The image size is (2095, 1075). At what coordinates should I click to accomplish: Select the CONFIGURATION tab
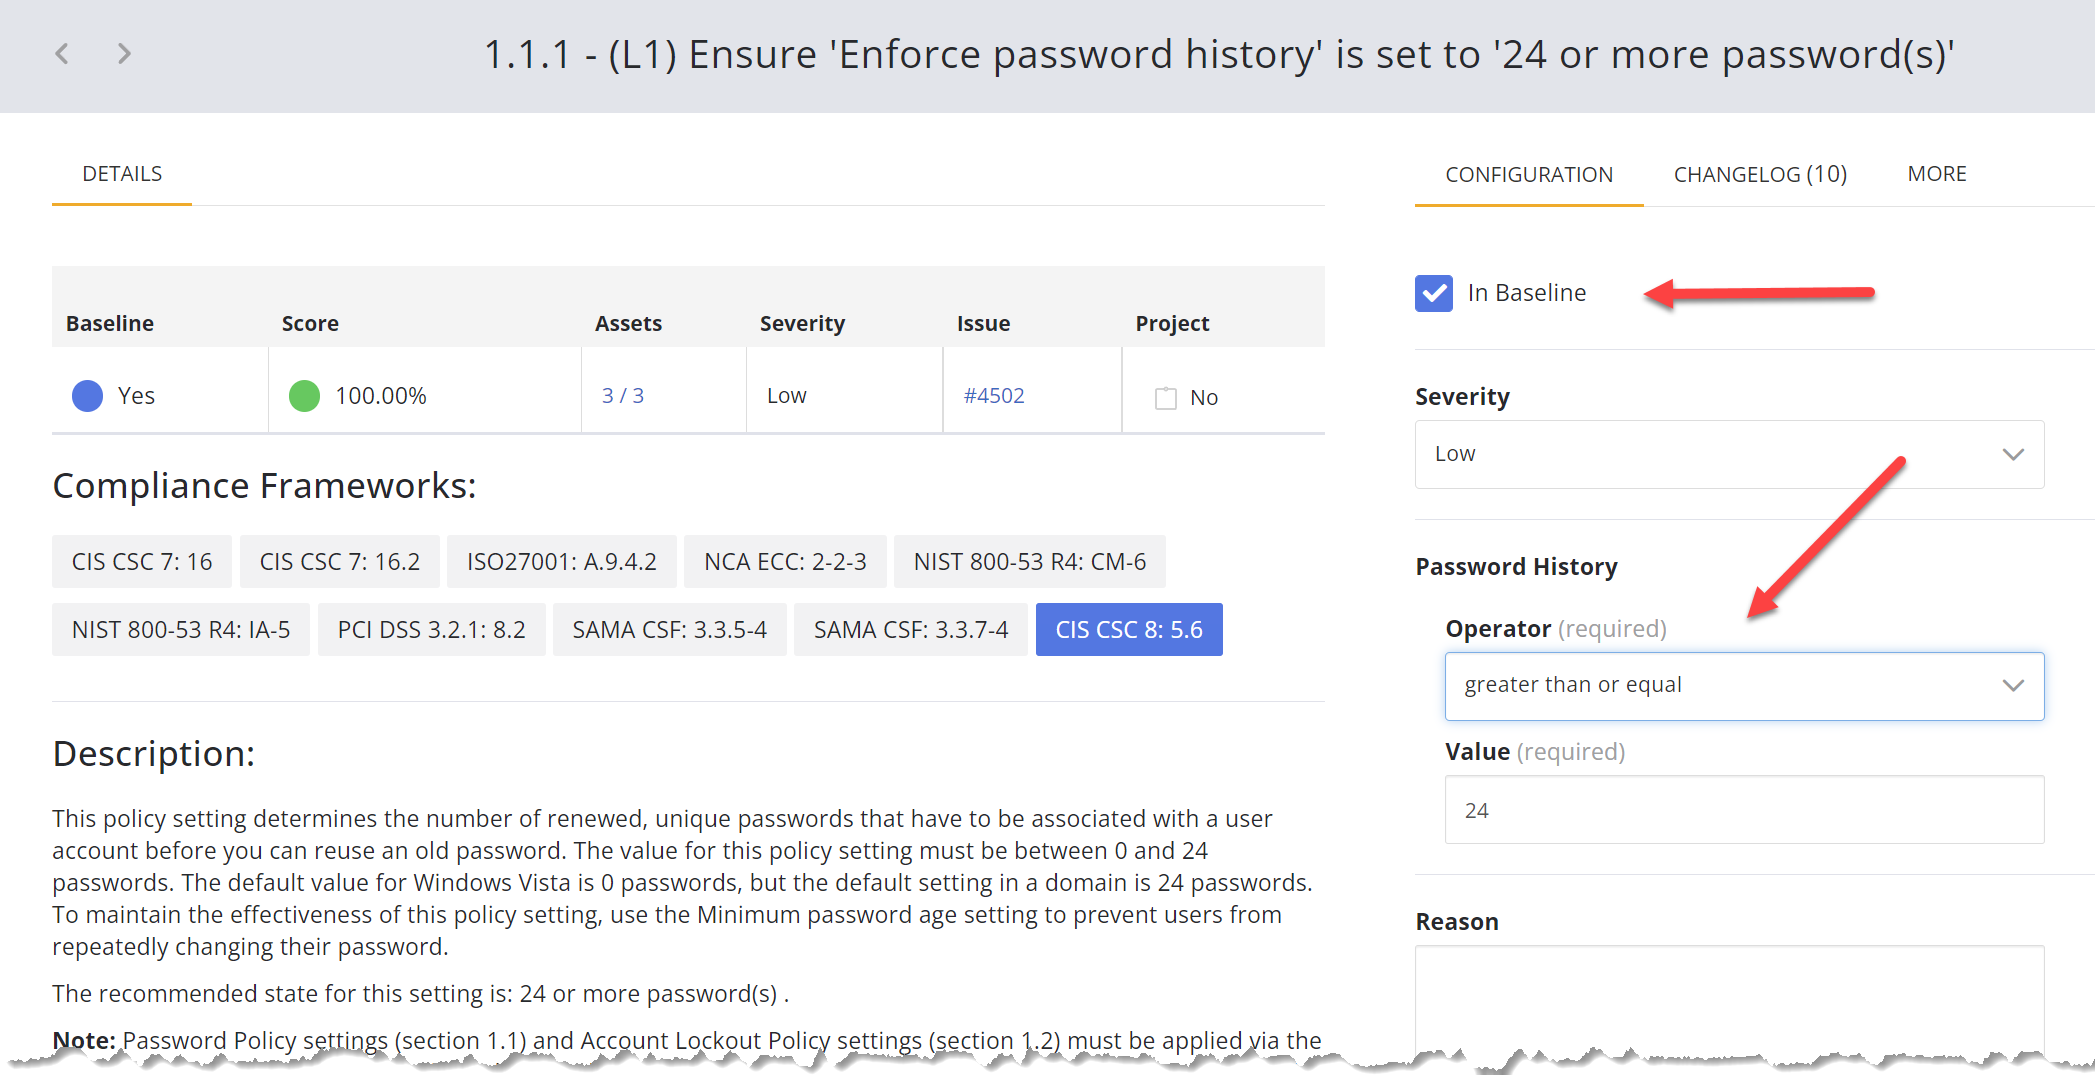coord(1528,175)
